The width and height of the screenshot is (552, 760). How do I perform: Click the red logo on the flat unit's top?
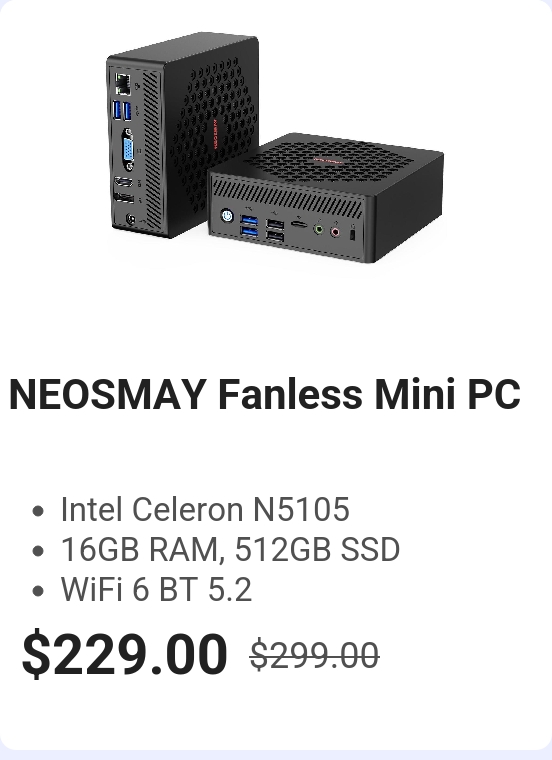coord(329,160)
